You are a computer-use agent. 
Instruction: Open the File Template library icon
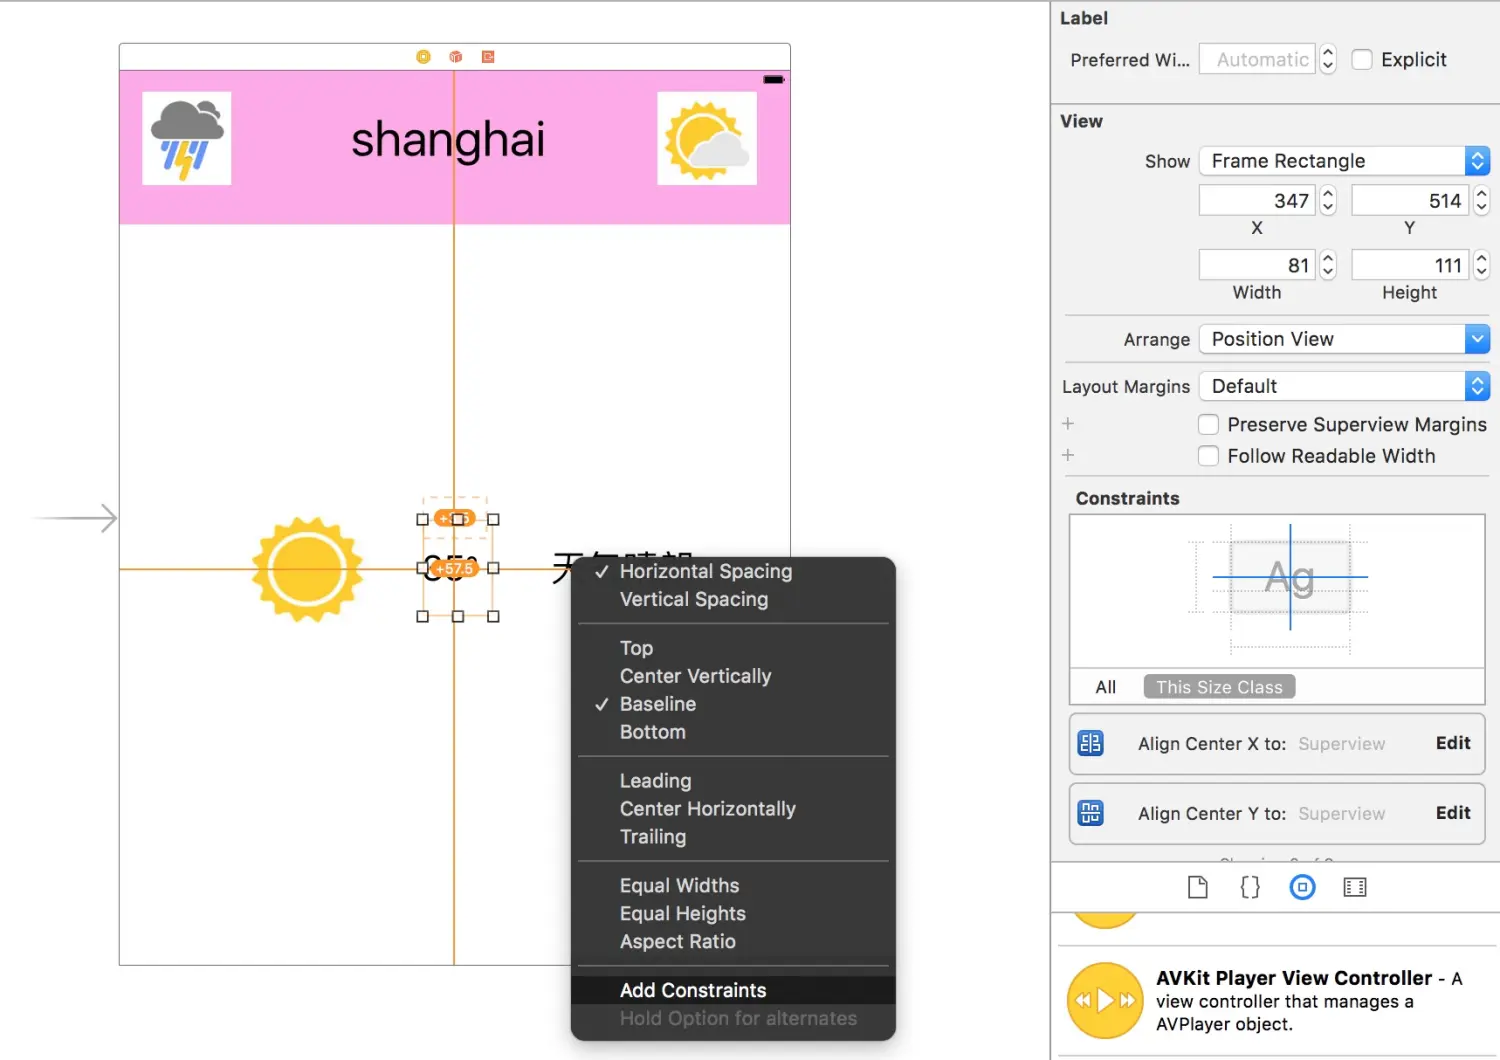pyautogui.click(x=1198, y=887)
